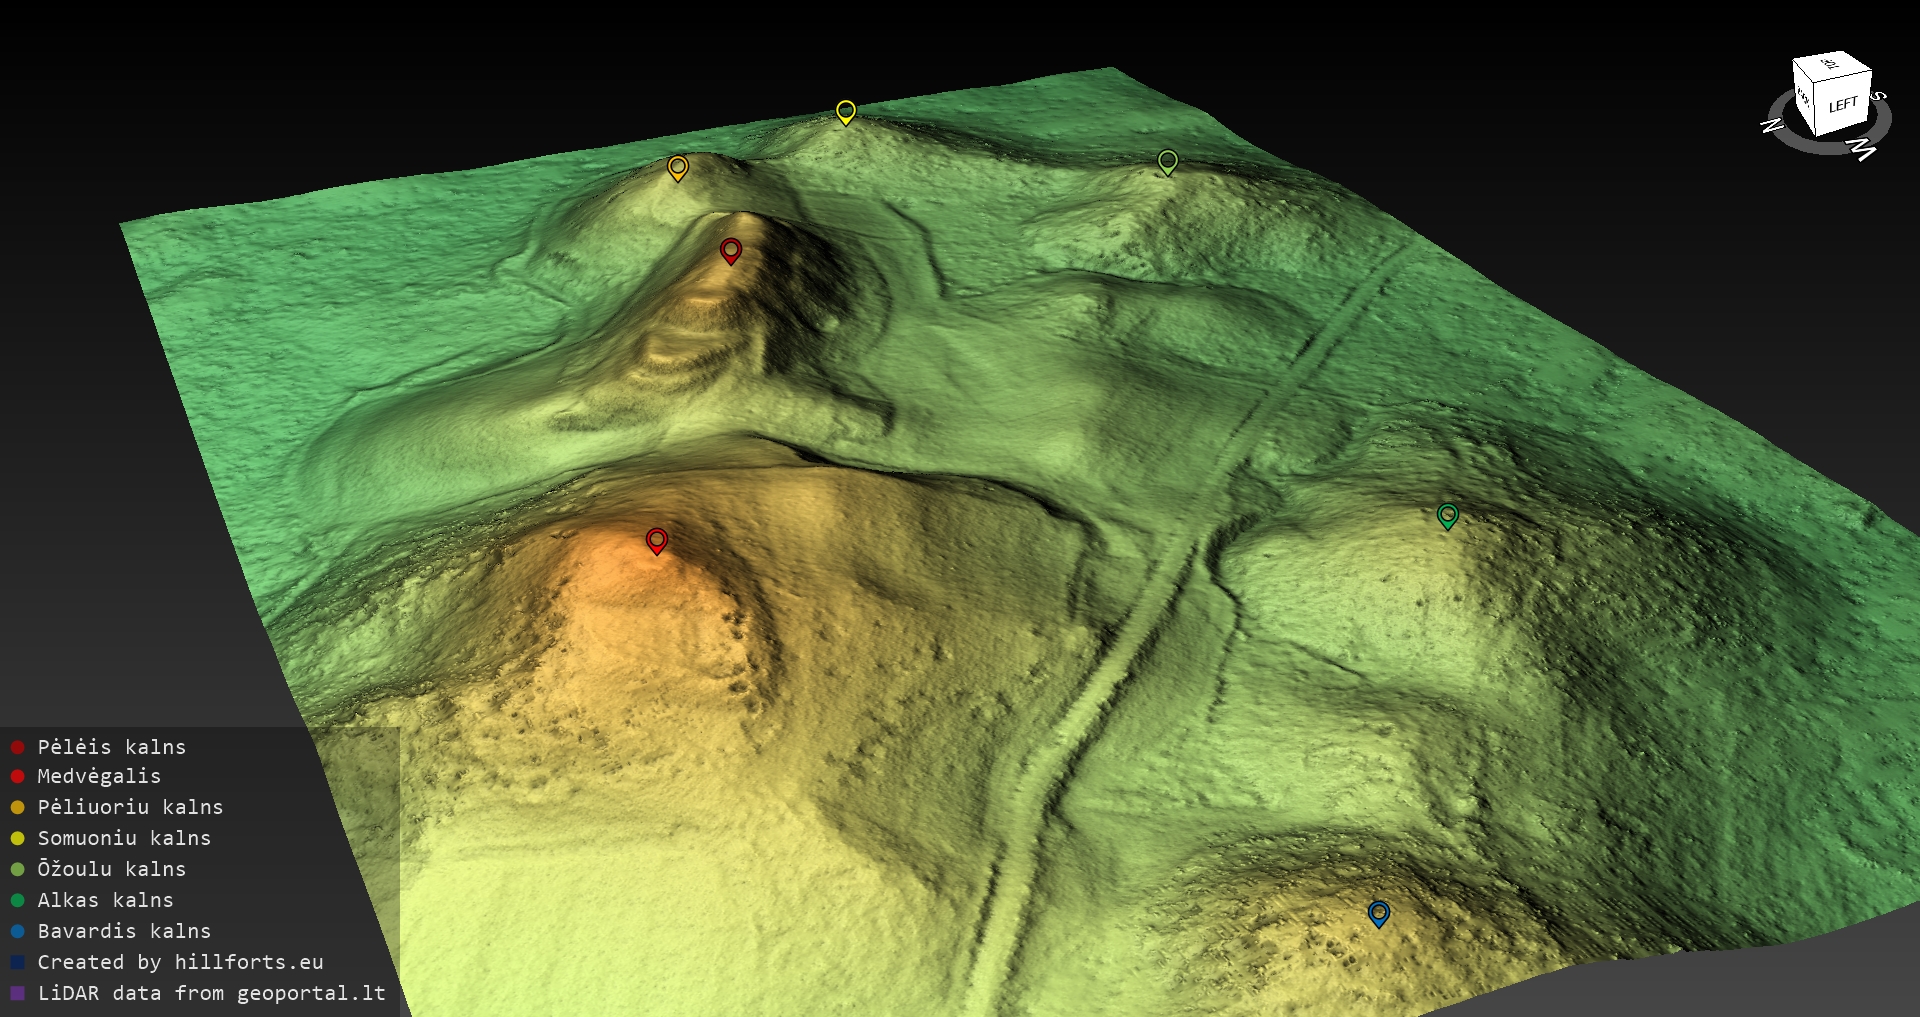Choose Alkas kalns from the legend list

(105, 900)
